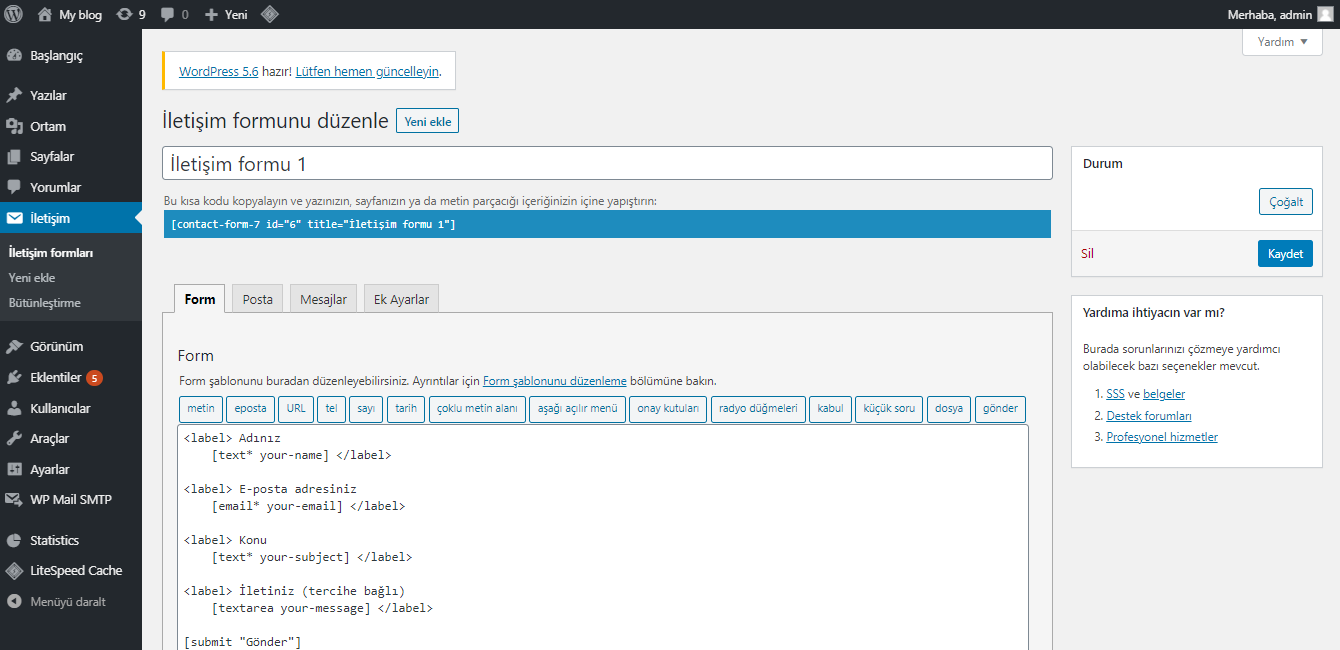Click the Araçlar wrench icon
The height and width of the screenshot is (650, 1340).
tap(14, 438)
